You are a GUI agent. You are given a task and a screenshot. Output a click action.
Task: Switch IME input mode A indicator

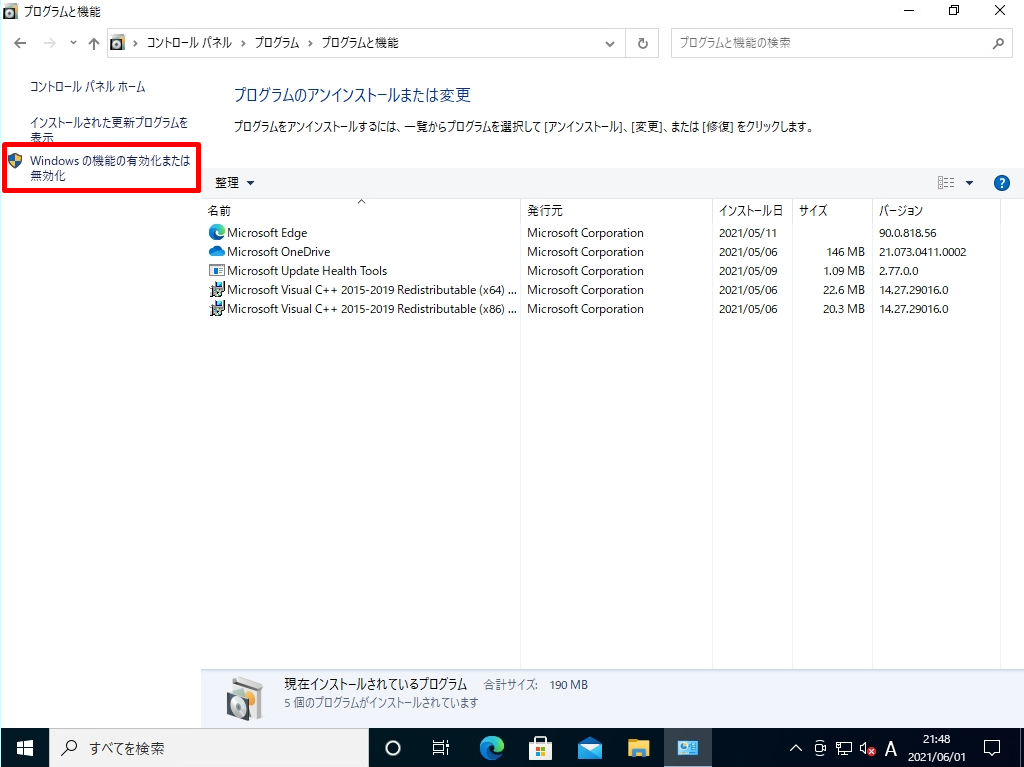click(890, 748)
